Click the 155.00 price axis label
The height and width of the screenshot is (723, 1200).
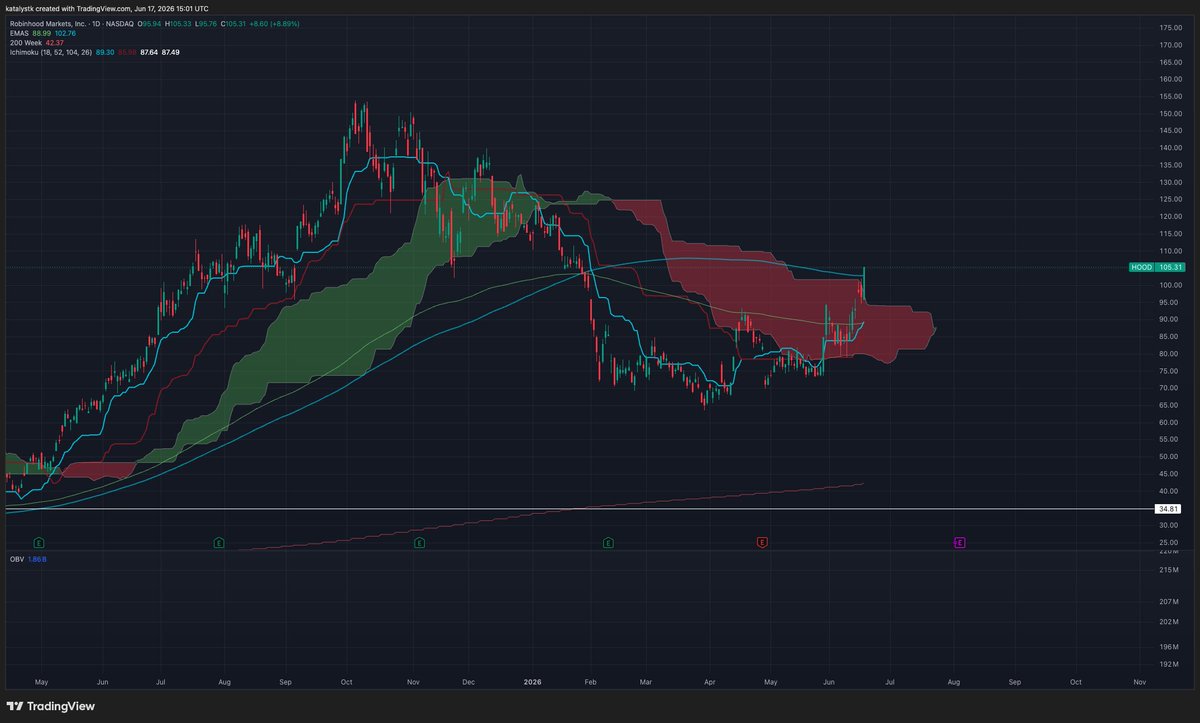coord(1172,96)
